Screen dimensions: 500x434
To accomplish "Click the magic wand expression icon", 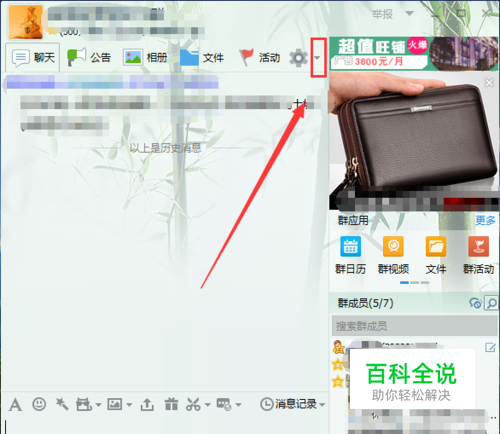I will (62, 404).
